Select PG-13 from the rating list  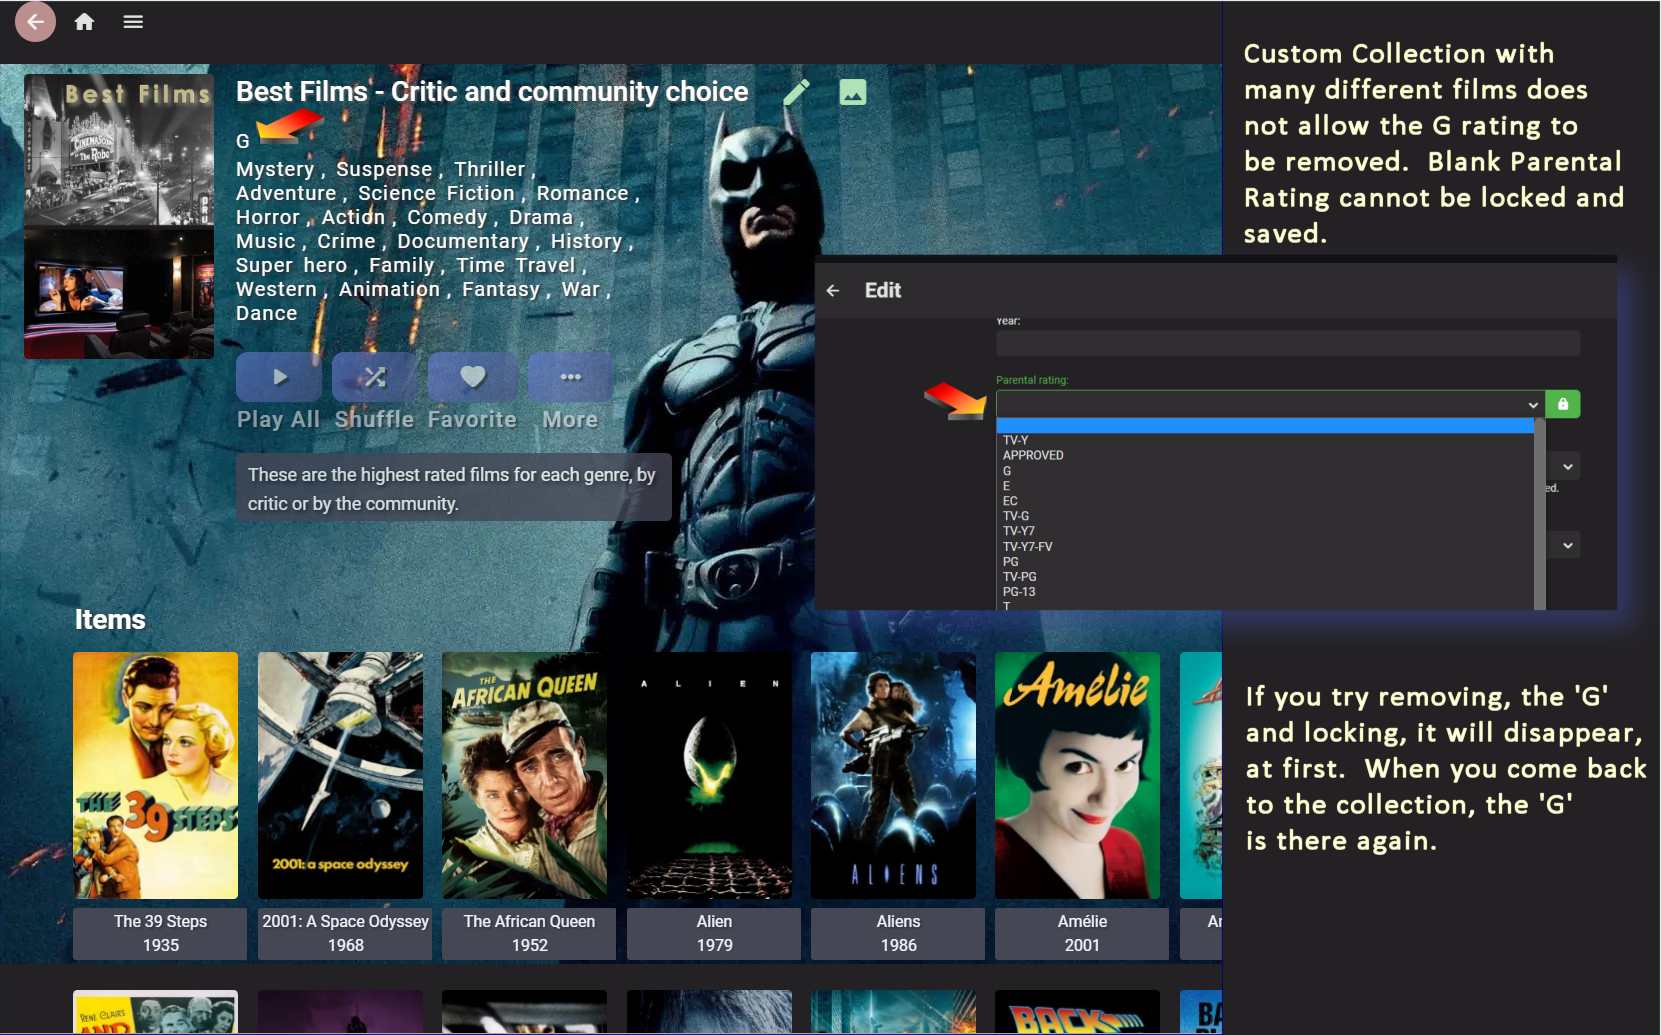1021,592
